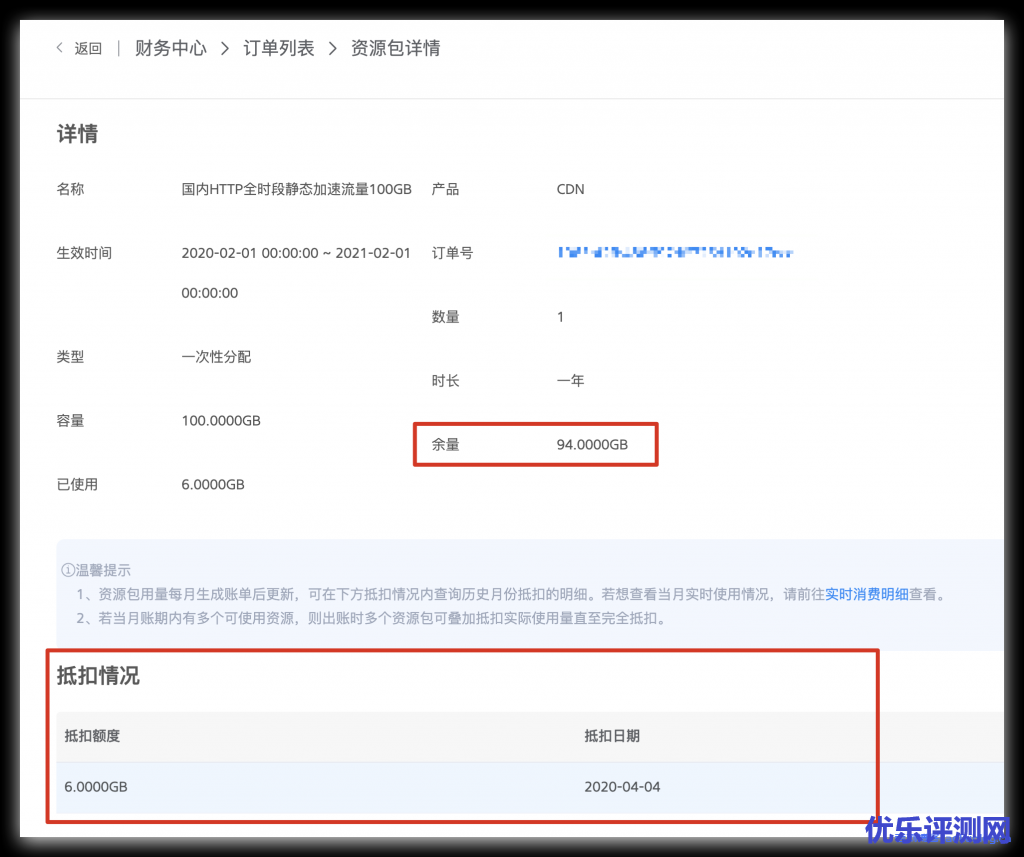
Task: Click the 2020-04-04 deduction date cell
Action: click(622, 787)
